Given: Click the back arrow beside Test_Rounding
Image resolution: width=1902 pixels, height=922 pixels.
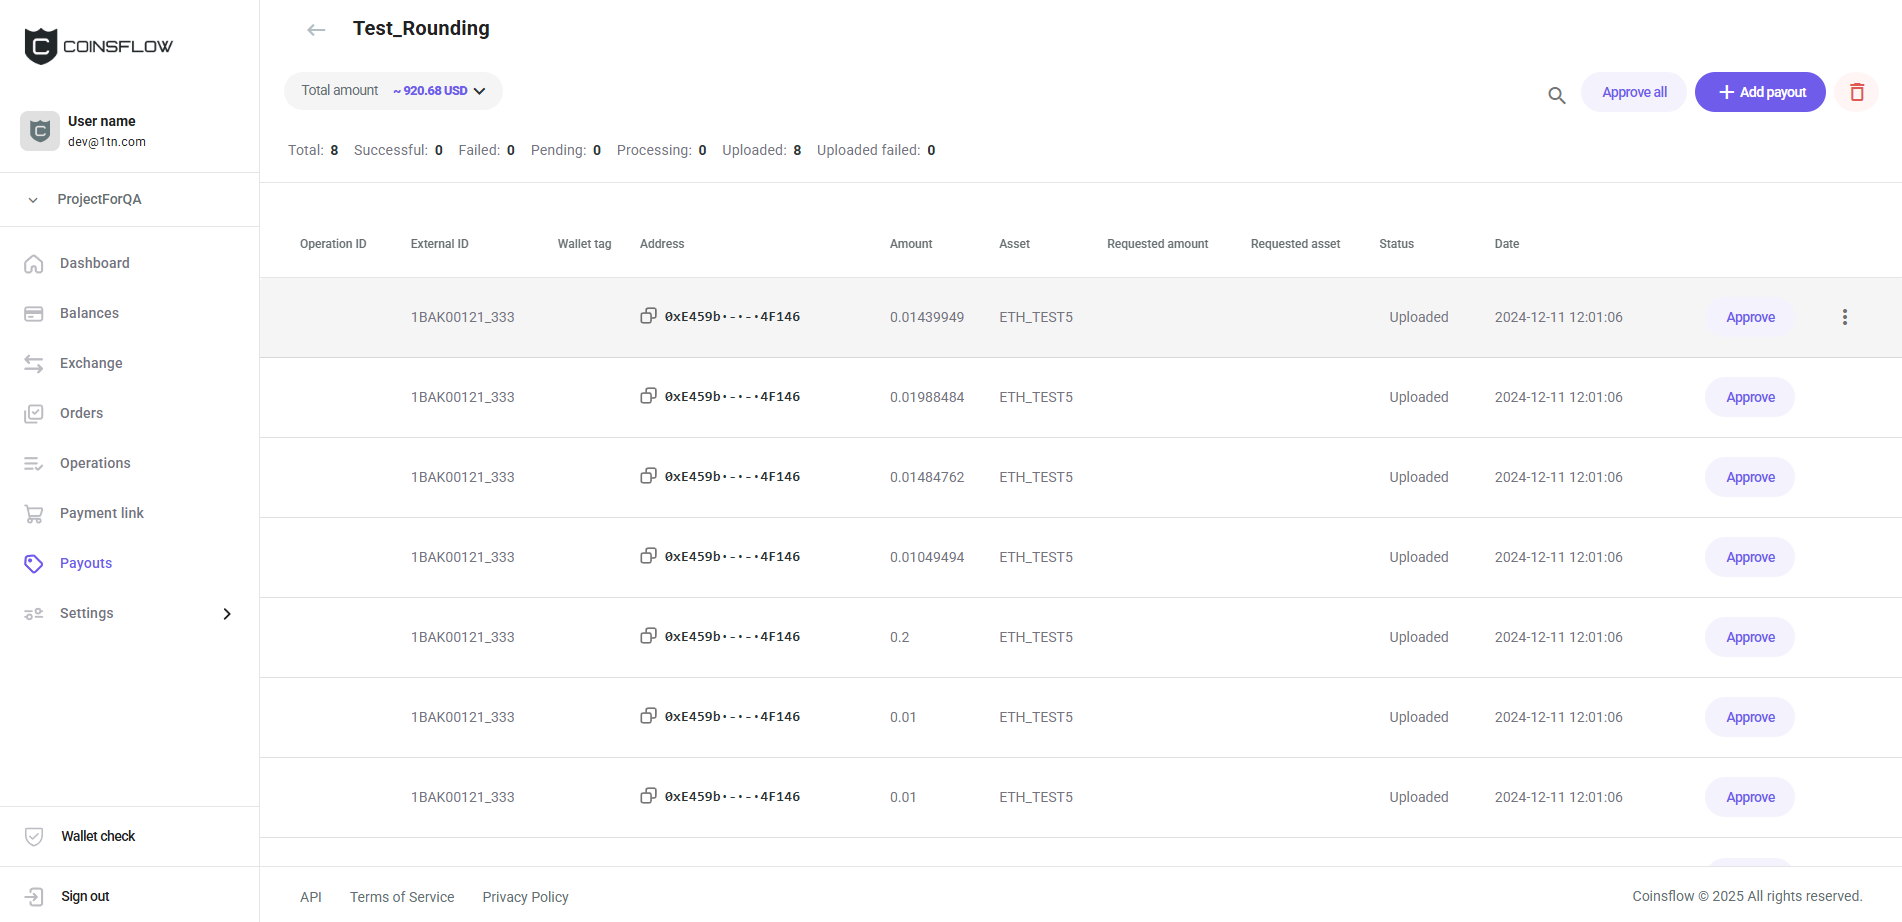Looking at the screenshot, I should [x=316, y=30].
